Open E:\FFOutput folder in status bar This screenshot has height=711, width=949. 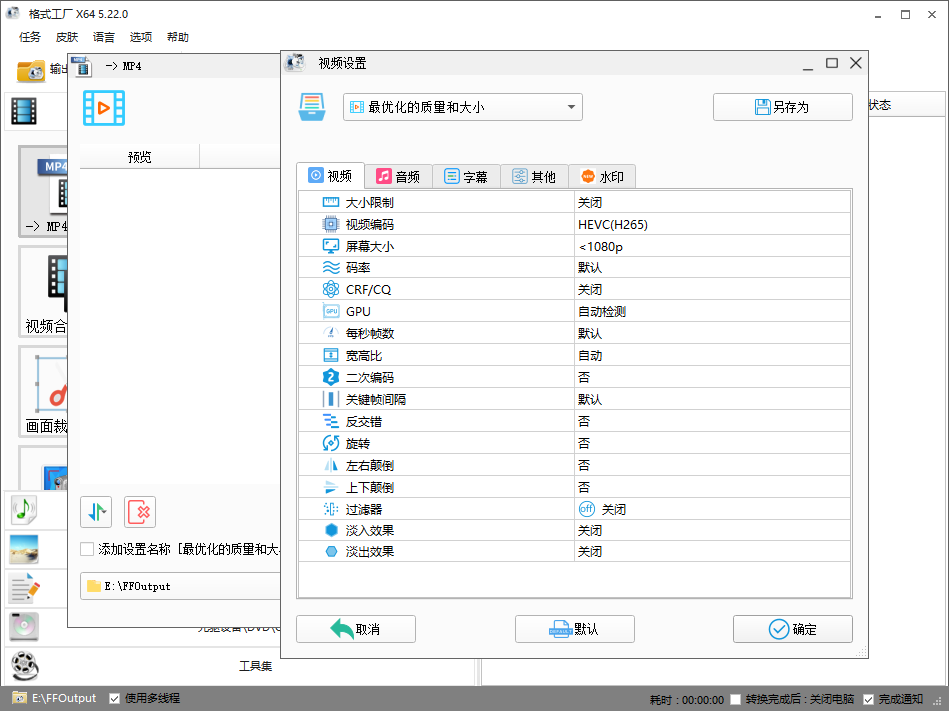tap(55, 698)
